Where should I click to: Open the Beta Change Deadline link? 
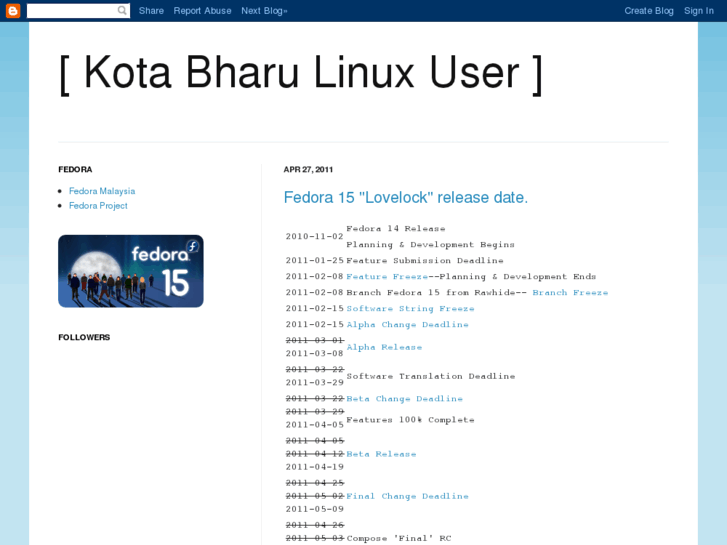click(404, 399)
